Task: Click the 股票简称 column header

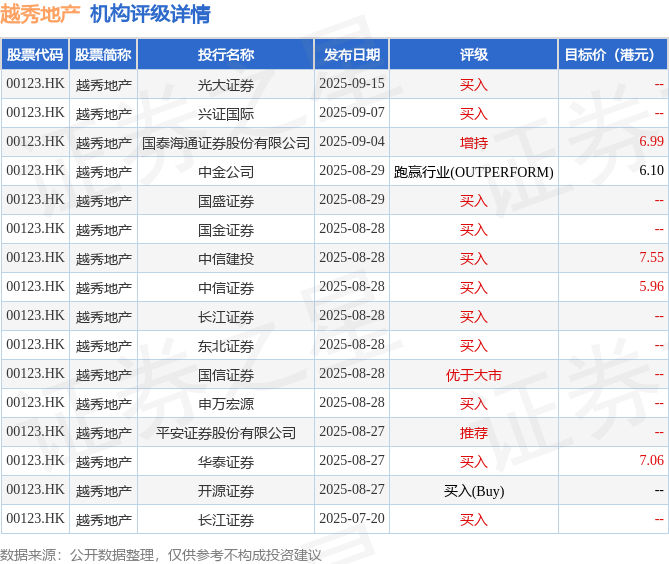Action: (103, 54)
